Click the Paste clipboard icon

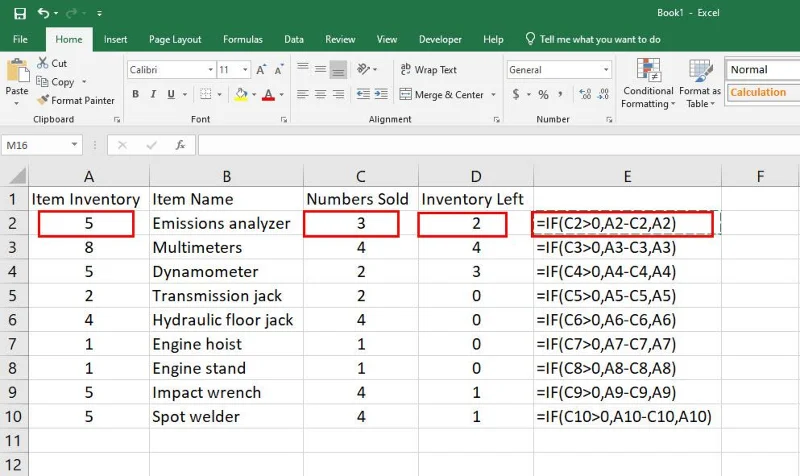(17, 71)
